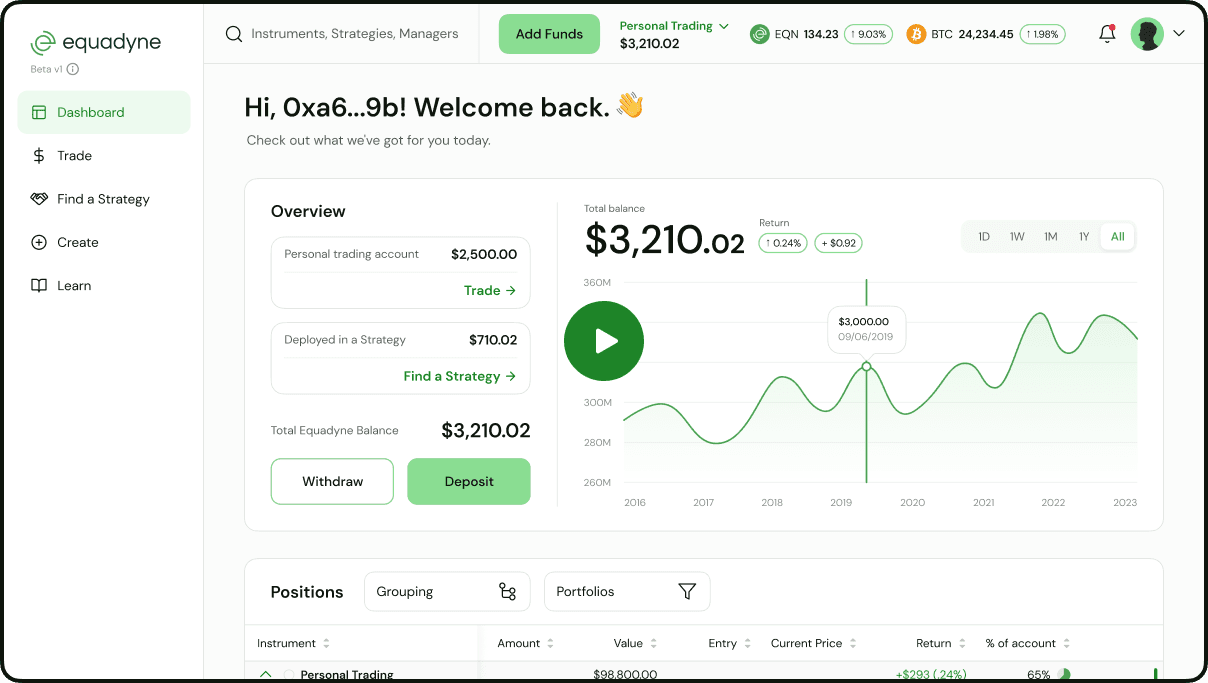
Task: Follow the Trade arrow link in Overview
Action: pyautogui.click(x=490, y=290)
